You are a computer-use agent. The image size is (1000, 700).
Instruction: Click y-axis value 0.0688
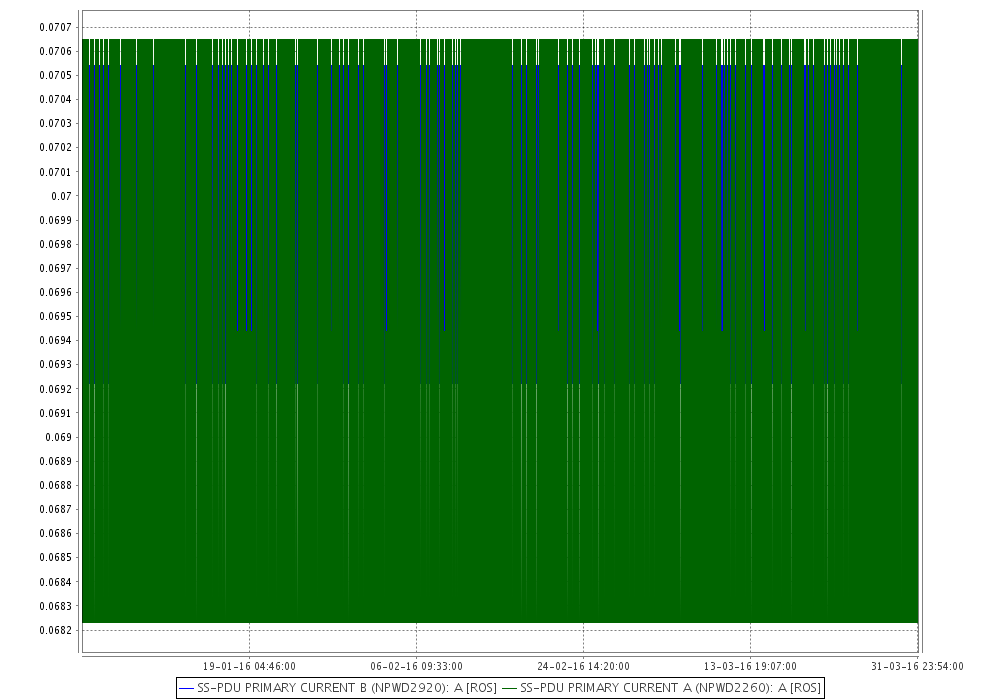55,485
